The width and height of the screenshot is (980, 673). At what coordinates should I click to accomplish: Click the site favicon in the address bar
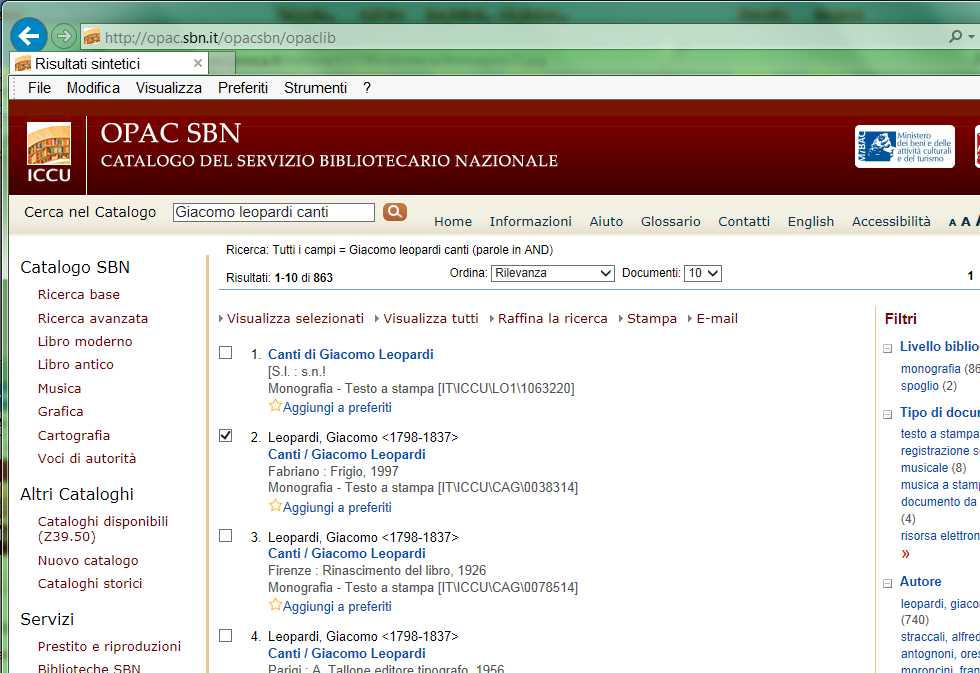[x=92, y=37]
